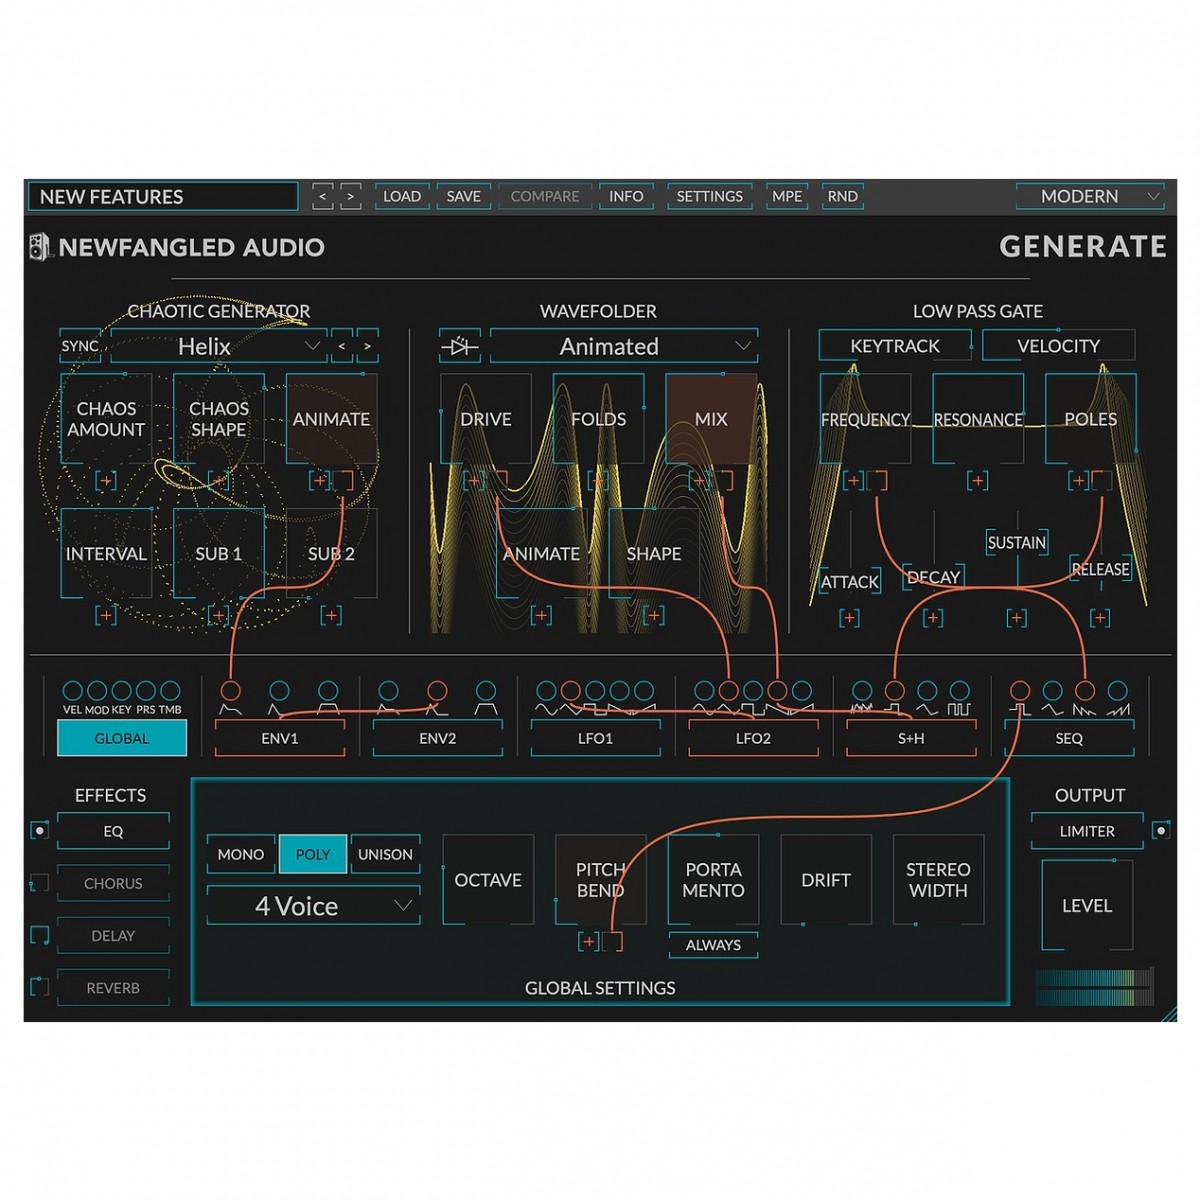Select the UNISON voice mode
This screenshot has height=1200, width=1200.
coord(385,855)
